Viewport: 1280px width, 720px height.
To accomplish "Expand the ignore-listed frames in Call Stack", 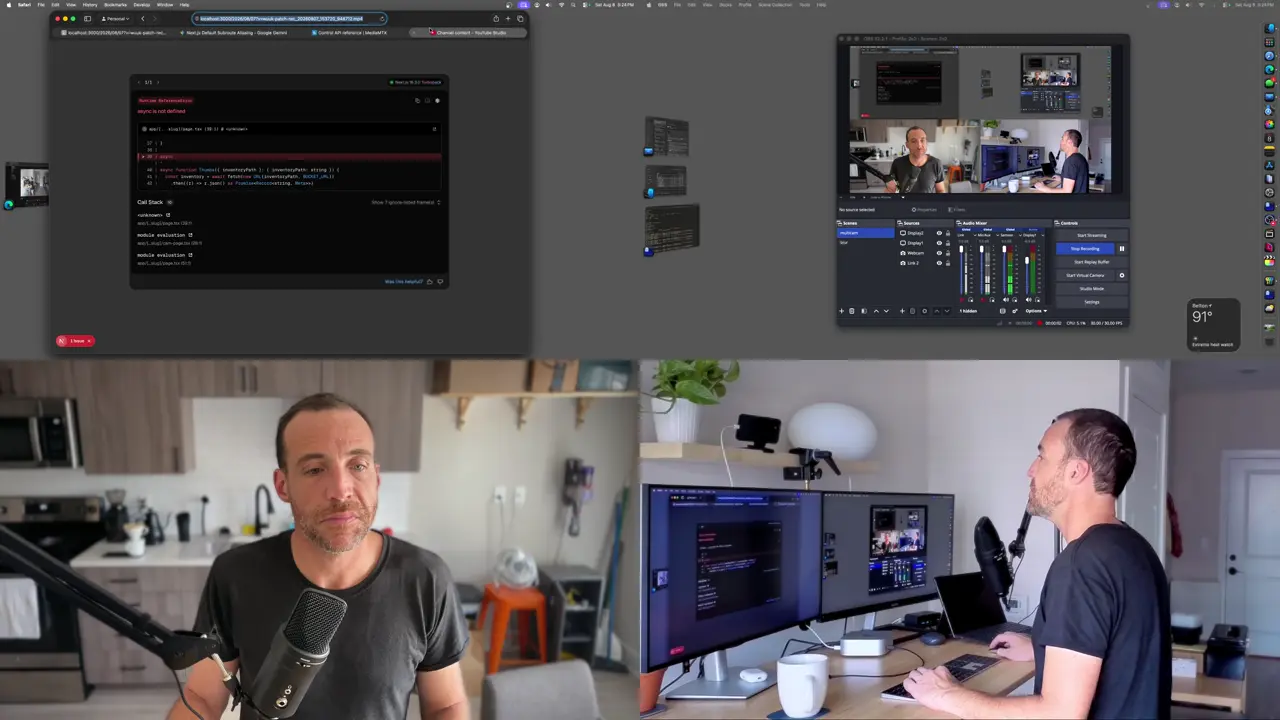I will 406,202.
